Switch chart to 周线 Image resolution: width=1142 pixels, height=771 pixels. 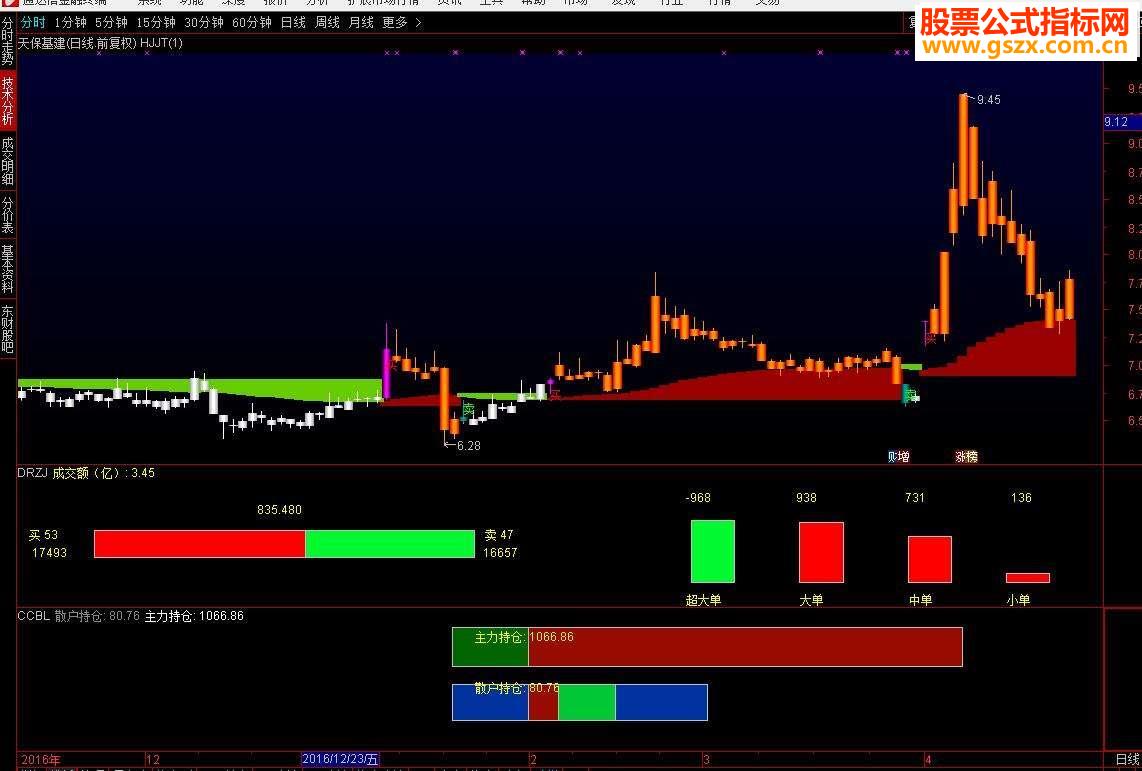pyautogui.click(x=328, y=23)
